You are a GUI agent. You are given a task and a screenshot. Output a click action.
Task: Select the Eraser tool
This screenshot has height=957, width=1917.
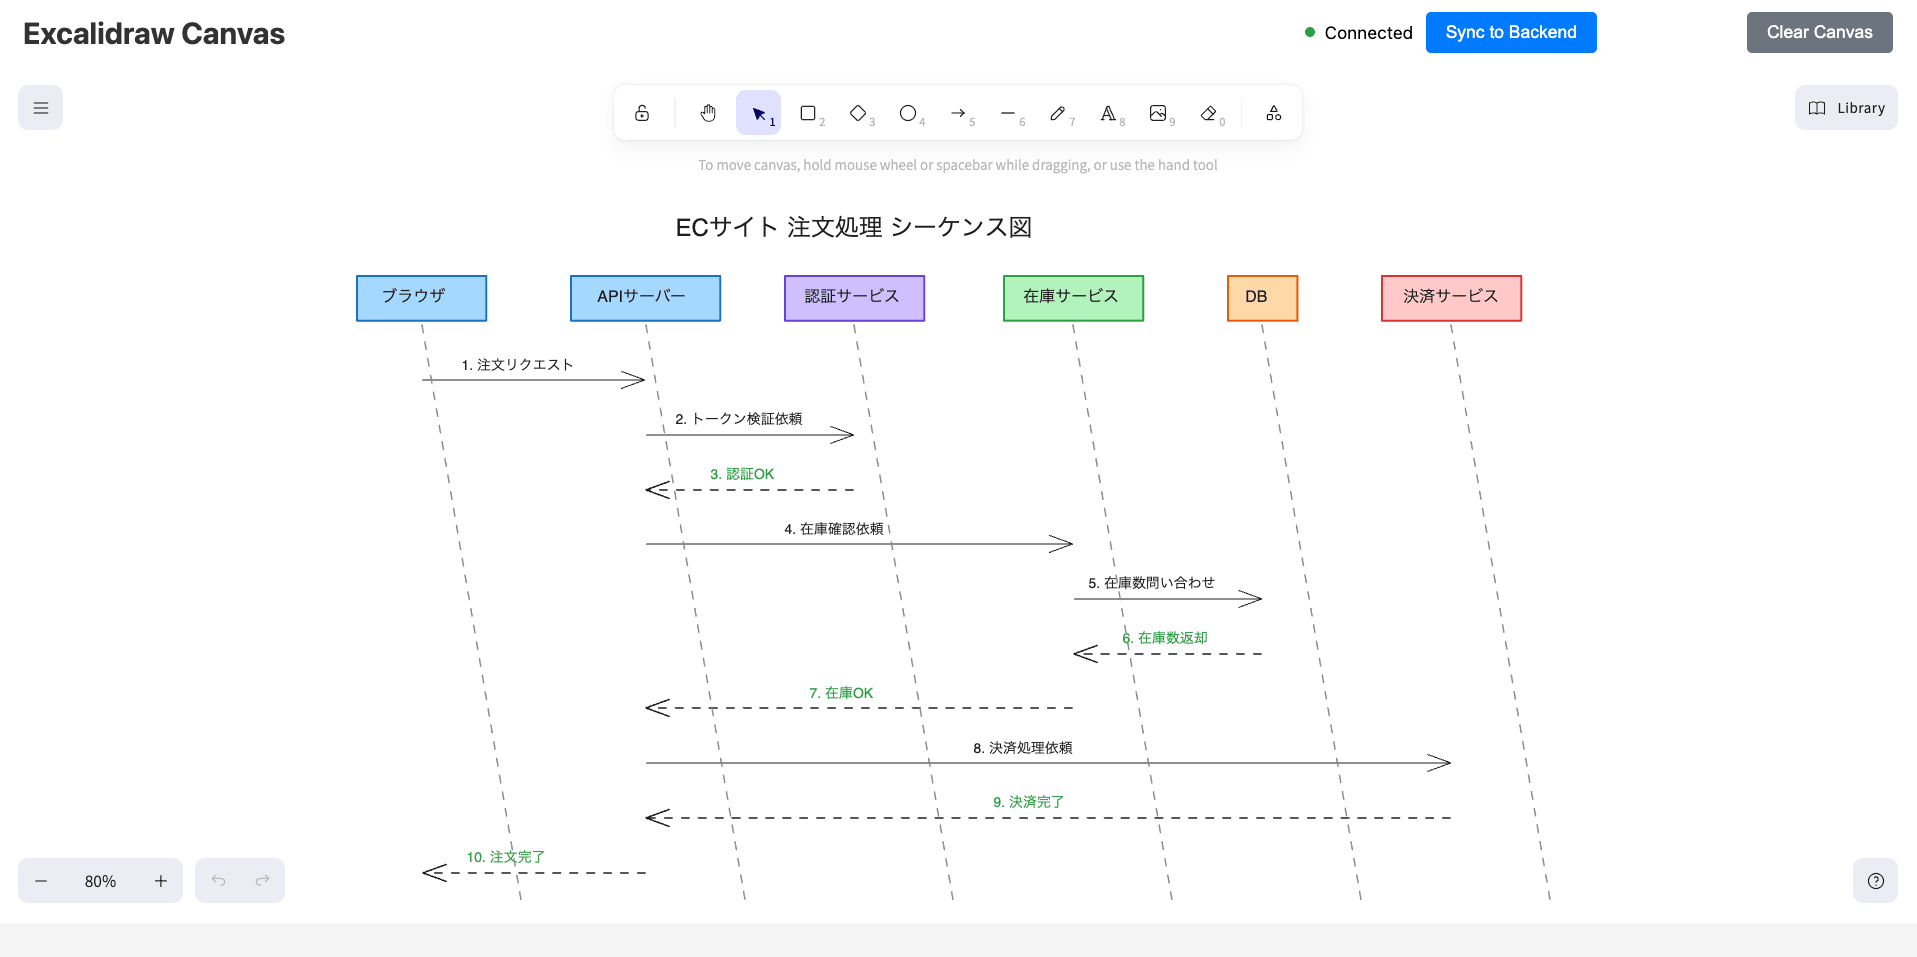1209,112
